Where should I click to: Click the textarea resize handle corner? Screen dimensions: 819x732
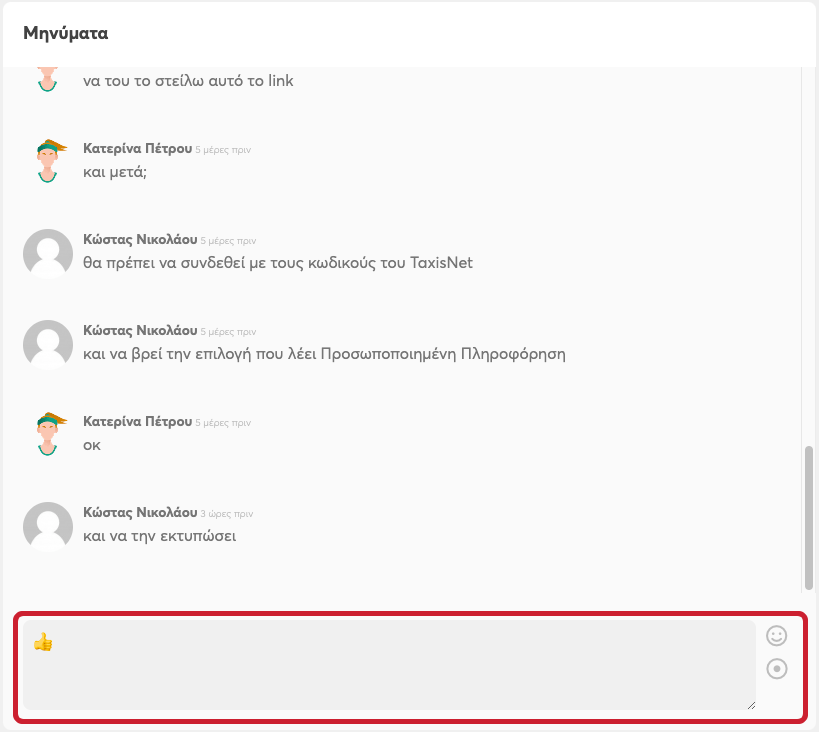pos(750,705)
